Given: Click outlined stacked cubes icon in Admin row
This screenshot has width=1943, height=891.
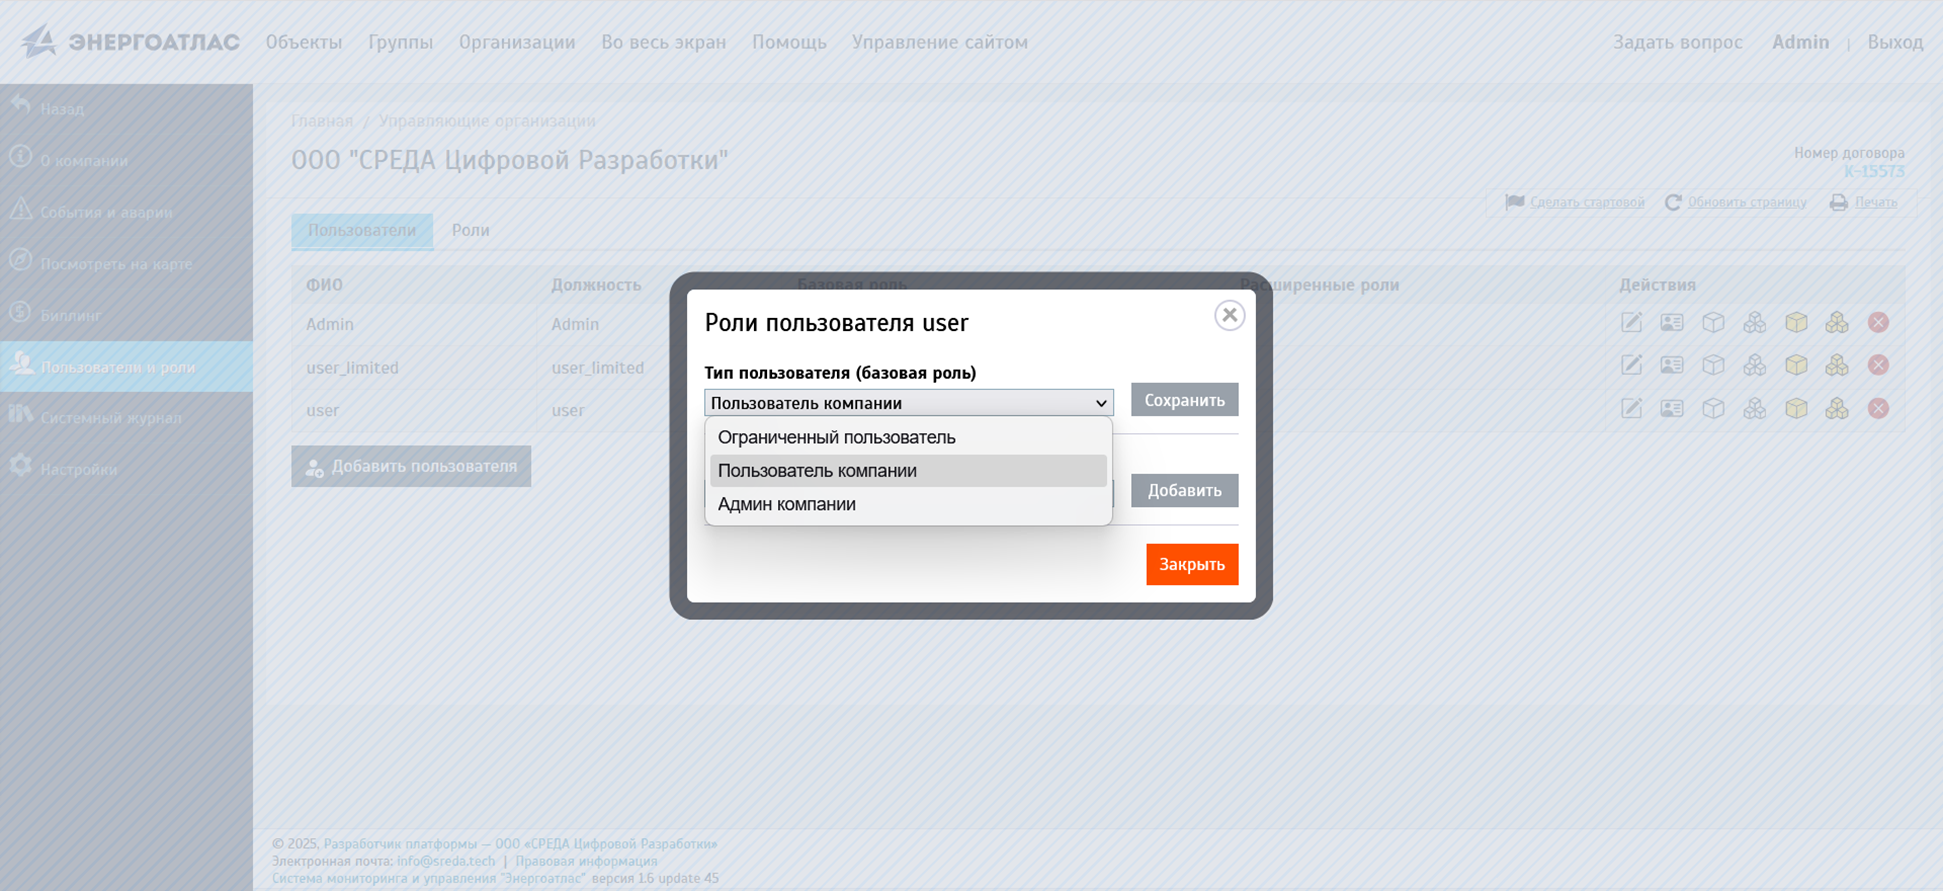Looking at the screenshot, I should (x=1754, y=323).
